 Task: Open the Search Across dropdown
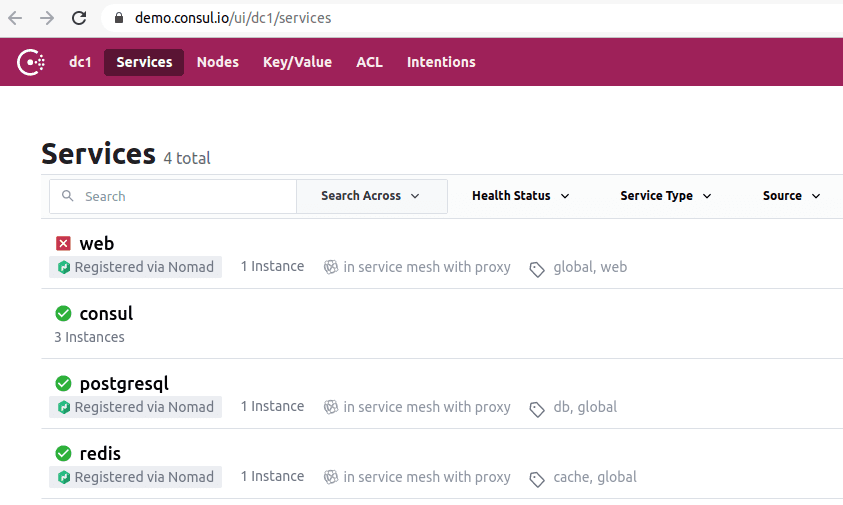point(372,196)
